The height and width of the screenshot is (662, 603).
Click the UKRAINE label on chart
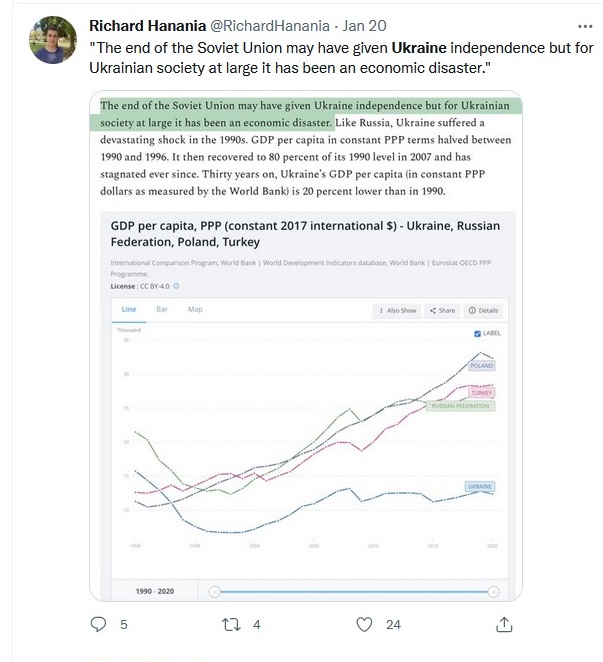coord(479,486)
